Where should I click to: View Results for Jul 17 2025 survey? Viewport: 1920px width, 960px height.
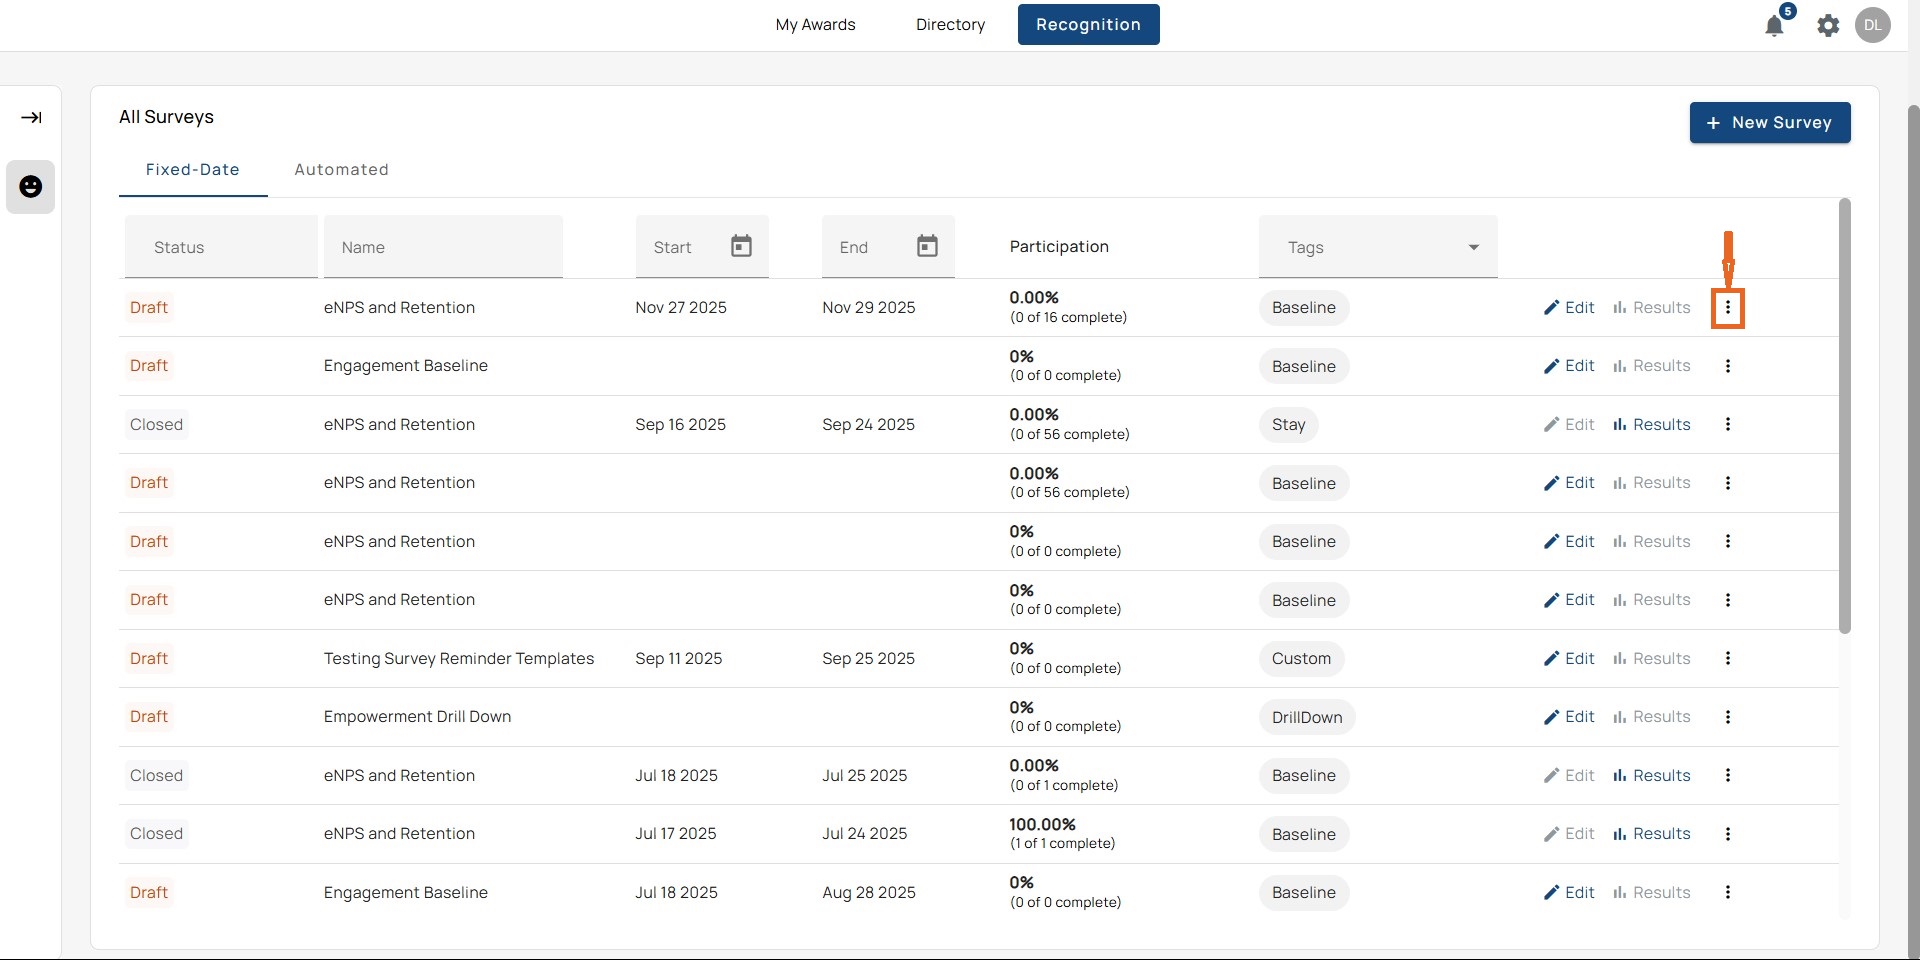coord(1651,834)
